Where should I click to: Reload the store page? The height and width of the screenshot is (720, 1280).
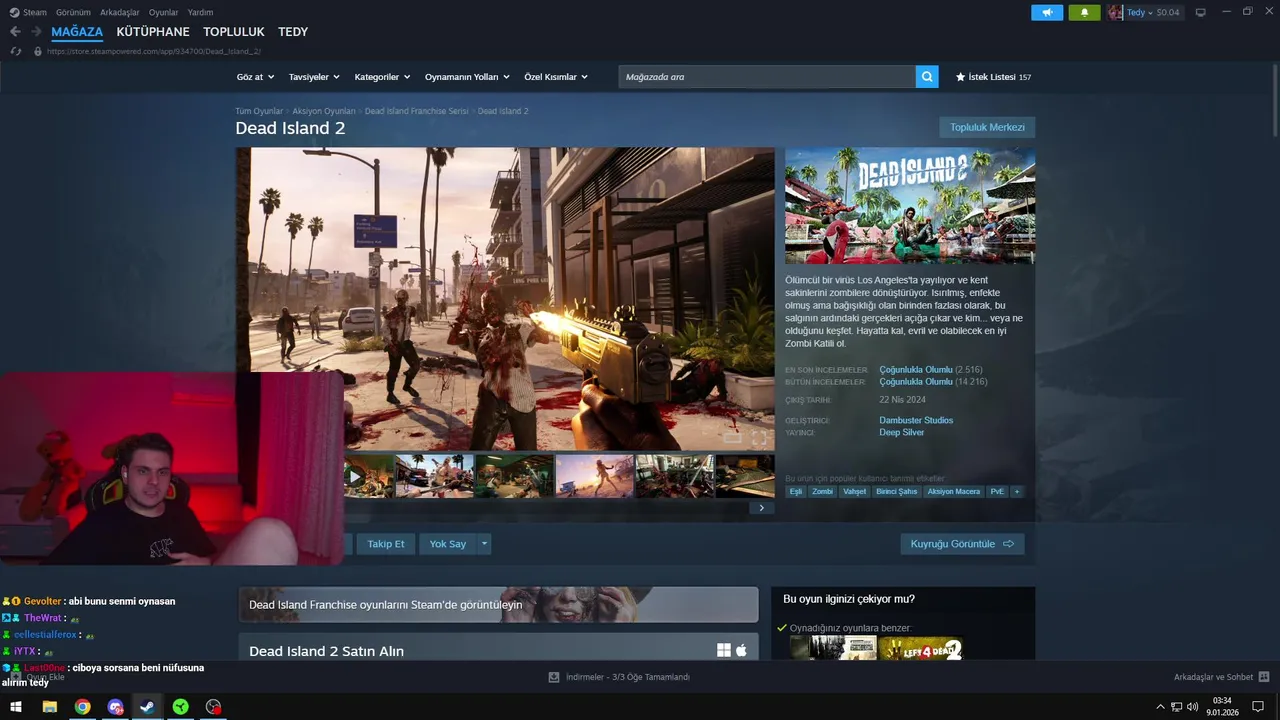coord(16,51)
